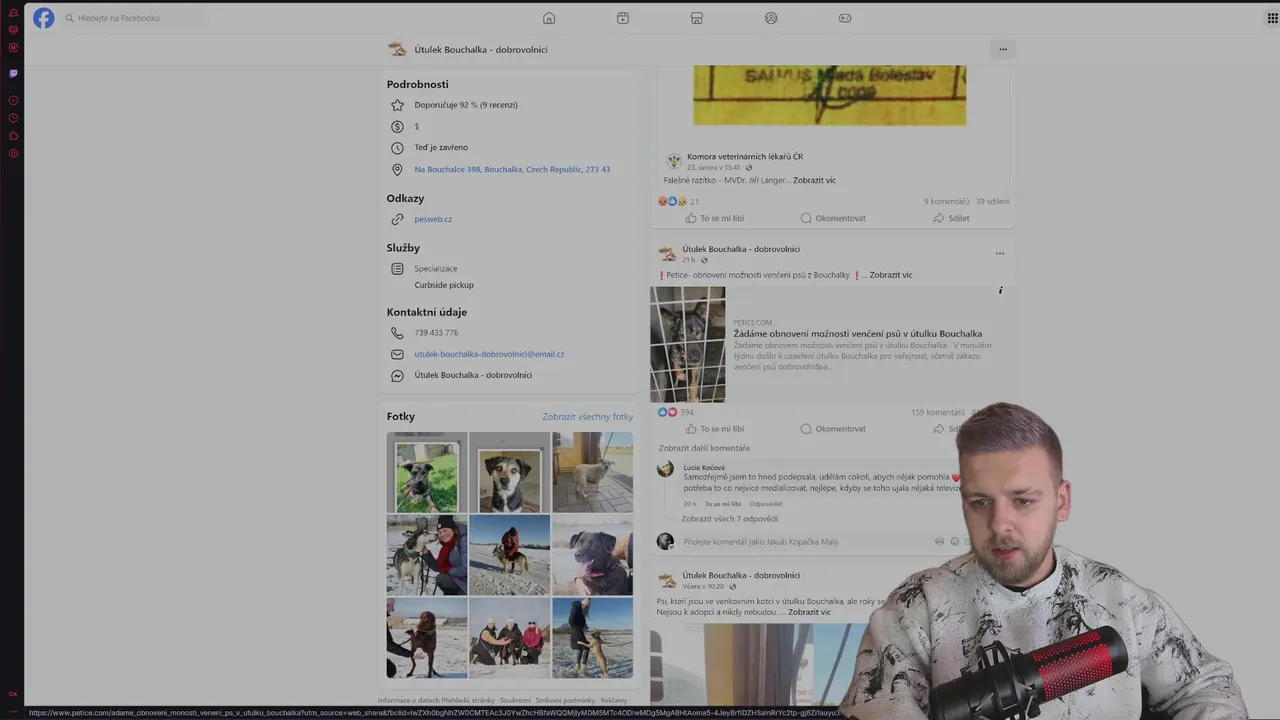This screenshot has width=1280, height=720.
Task: Click the Facebook logo
Action: pyautogui.click(x=44, y=18)
